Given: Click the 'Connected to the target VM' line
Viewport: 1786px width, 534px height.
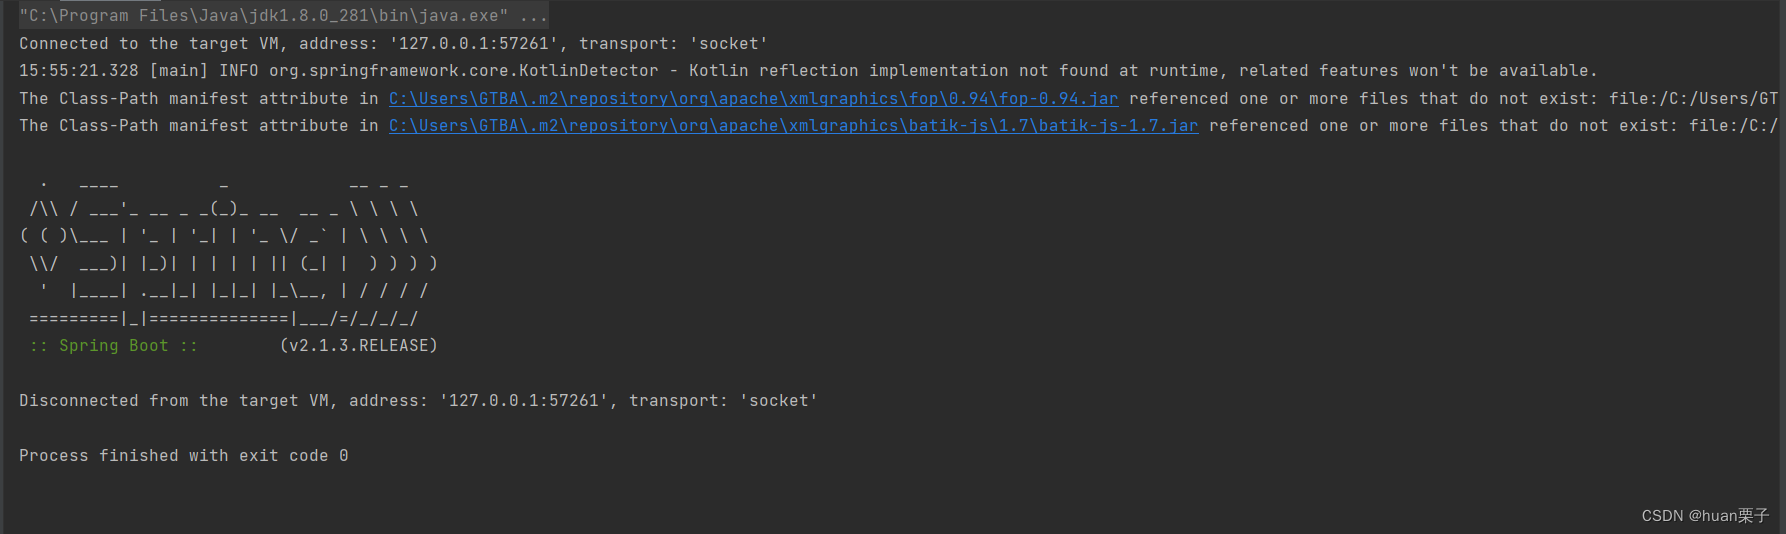Looking at the screenshot, I should tap(393, 43).
